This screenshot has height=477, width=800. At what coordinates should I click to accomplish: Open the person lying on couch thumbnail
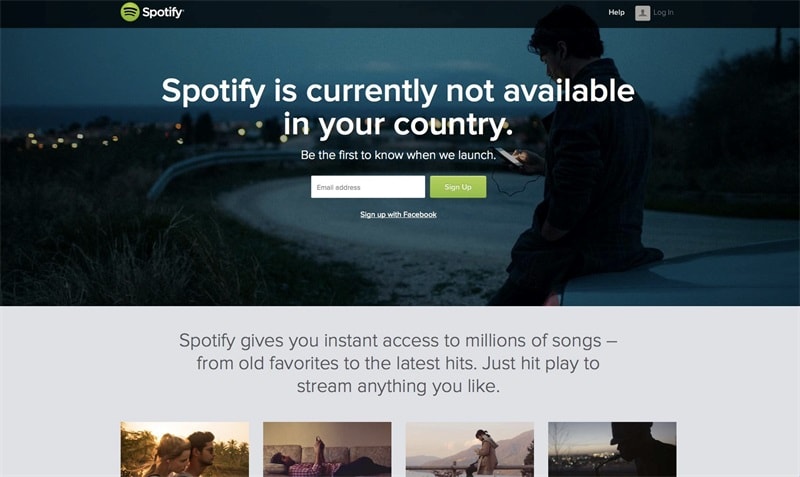click(x=327, y=449)
